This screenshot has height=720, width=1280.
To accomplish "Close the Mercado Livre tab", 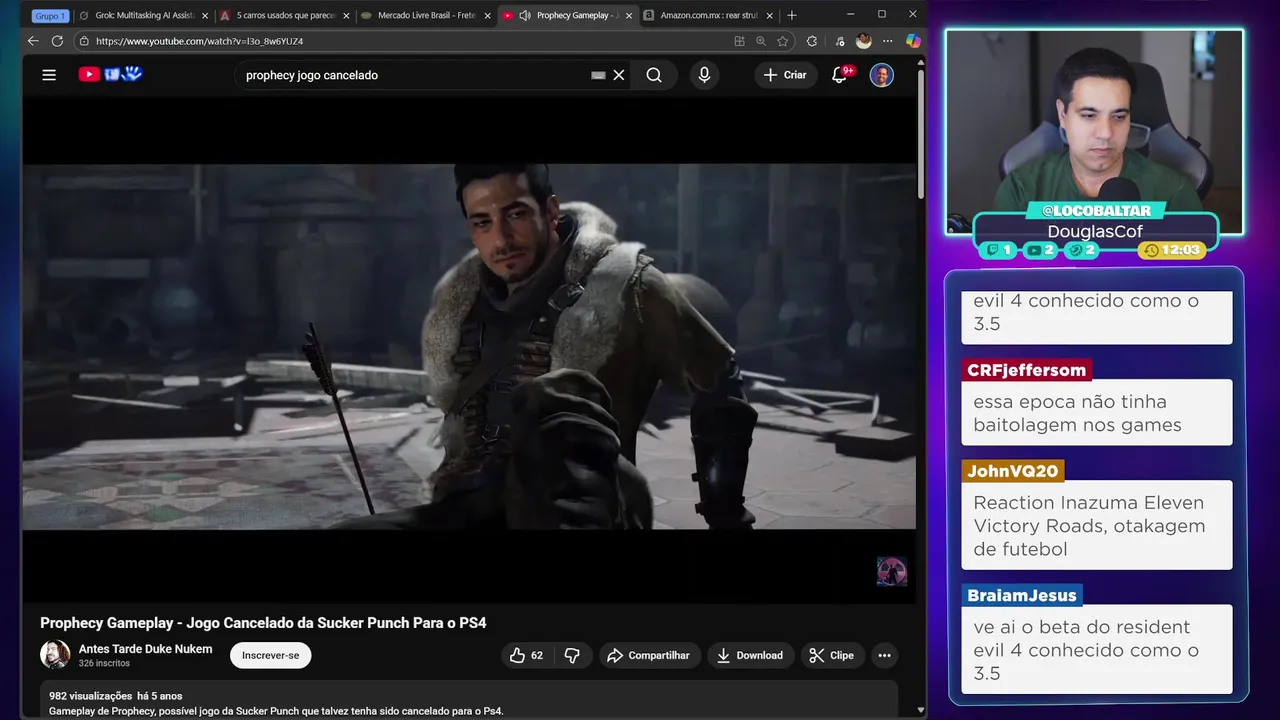I will pos(487,15).
